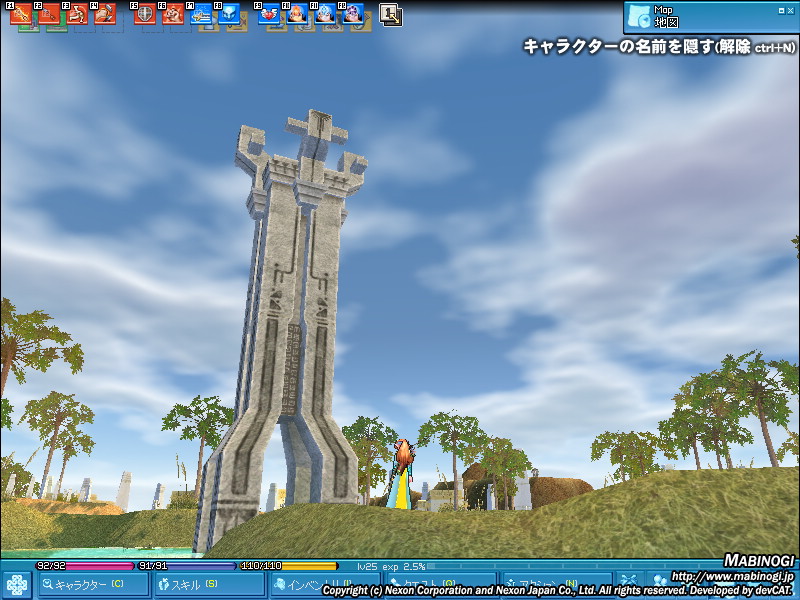Use the F3 kicking figure skill slot
The height and width of the screenshot is (600, 800).
[x=77, y=14]
